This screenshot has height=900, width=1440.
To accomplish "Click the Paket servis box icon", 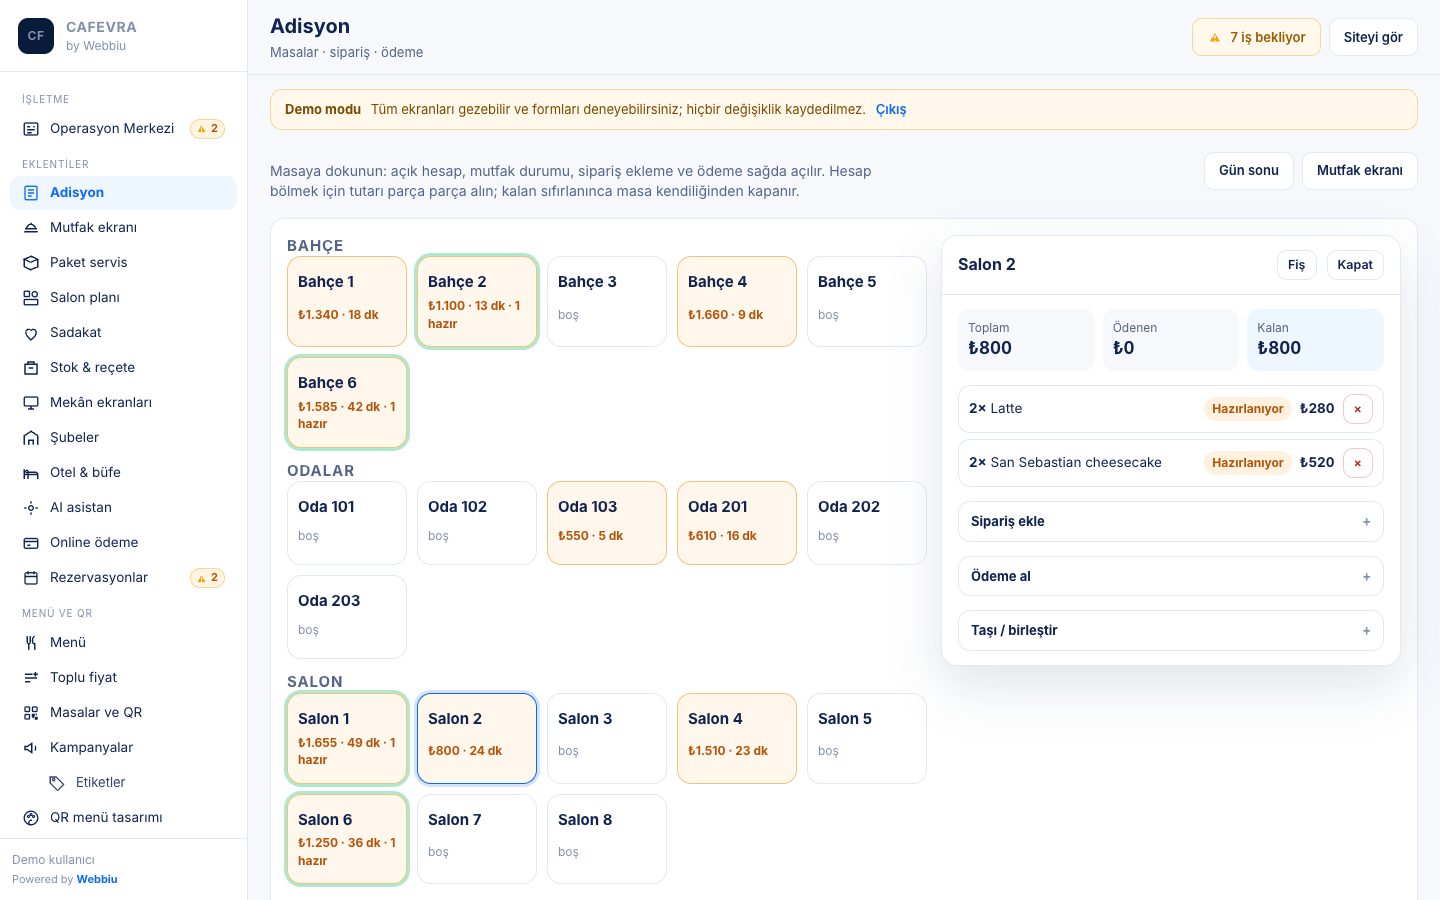I will [x=31, y=263].
